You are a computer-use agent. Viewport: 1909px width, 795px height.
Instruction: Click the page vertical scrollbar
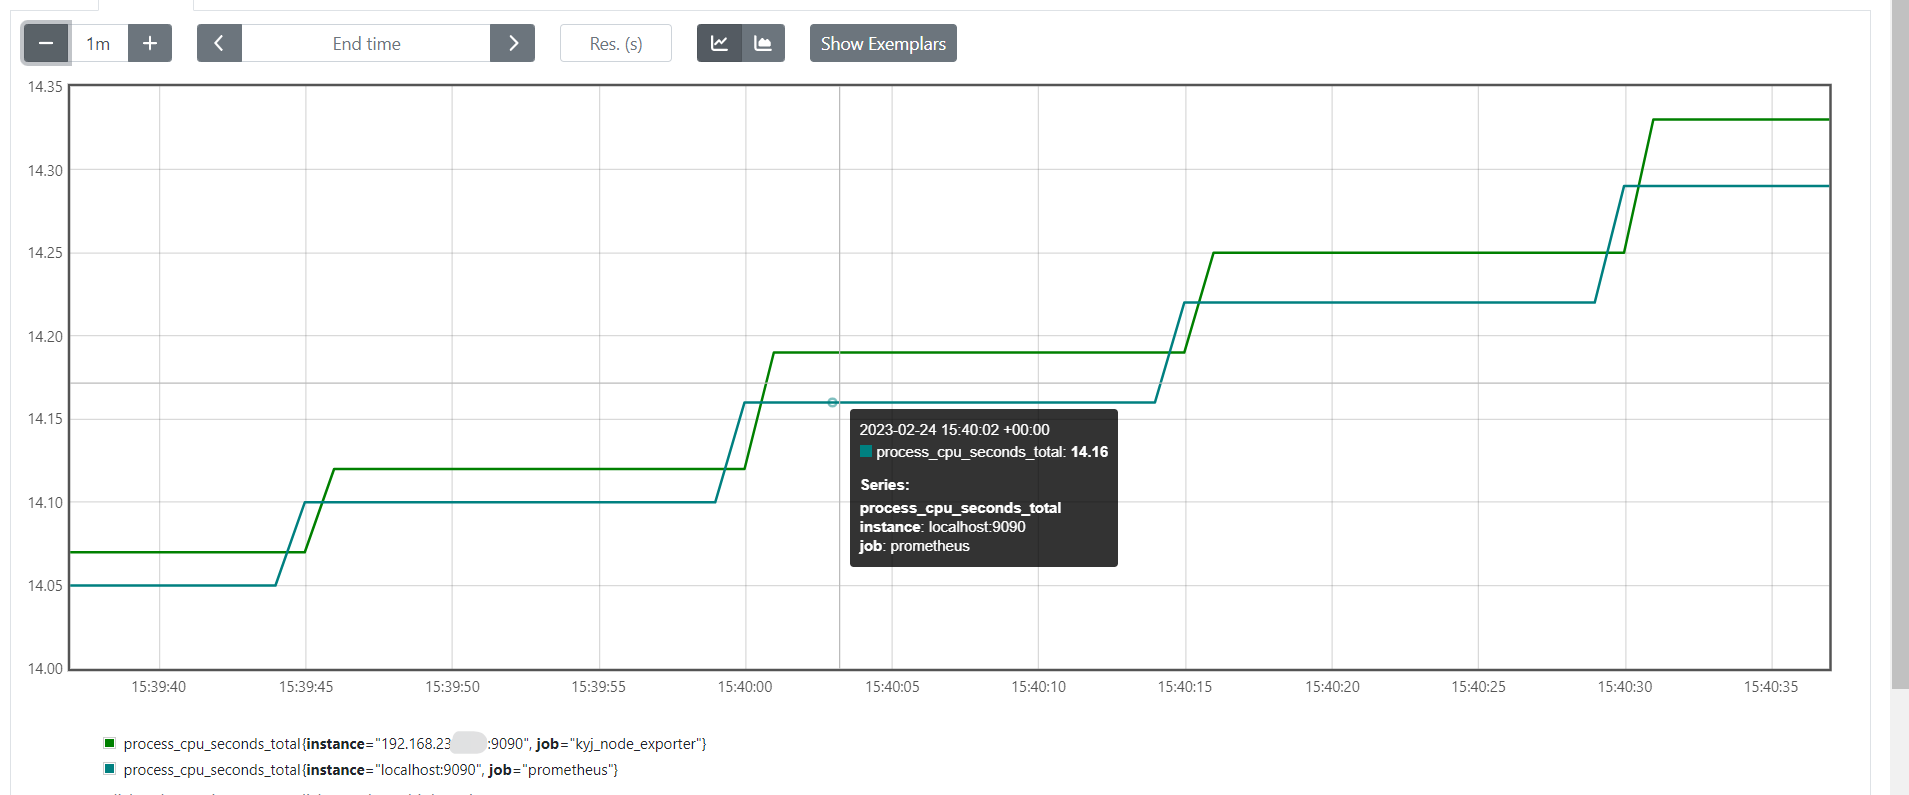click(x=1899, y=344)
